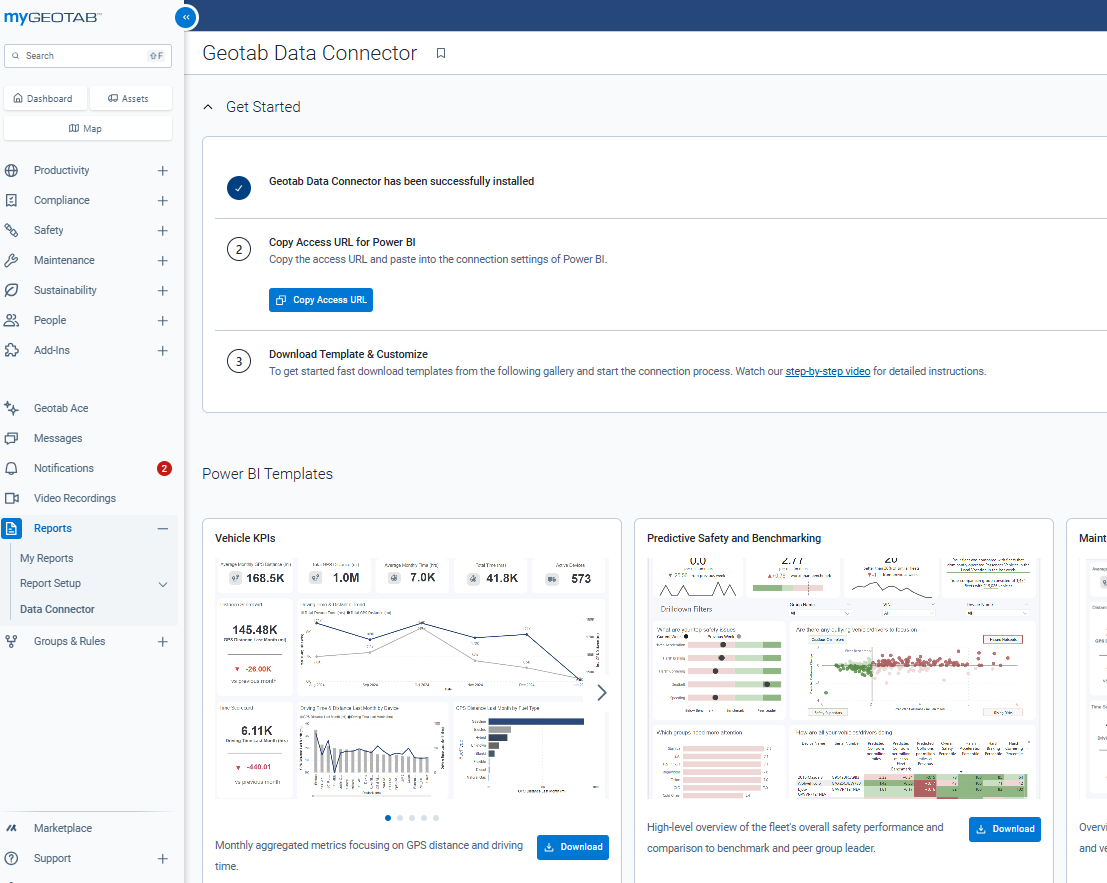
Task: Expand the Compliance menu plus
Action: click(162, 200)
